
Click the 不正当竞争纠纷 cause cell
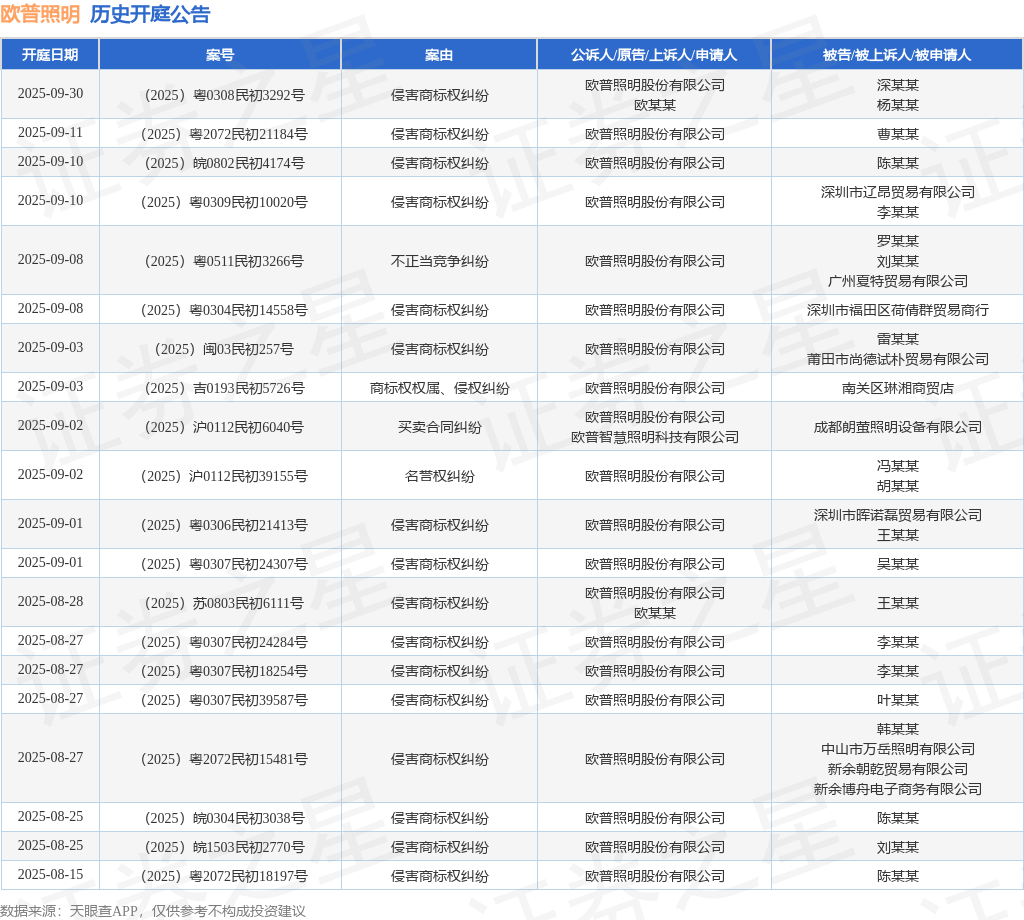pos(440,261)
